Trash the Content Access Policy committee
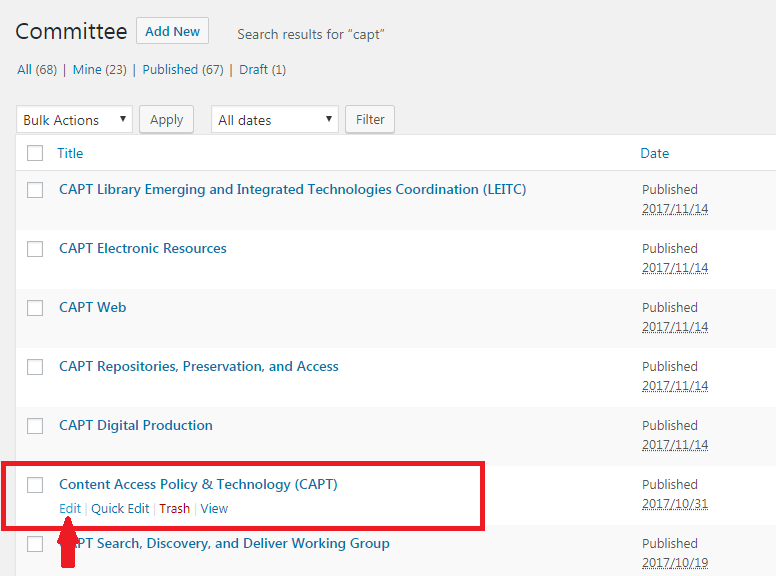The width and height of the screenshot is (776, 576). [x=174, y=508]
